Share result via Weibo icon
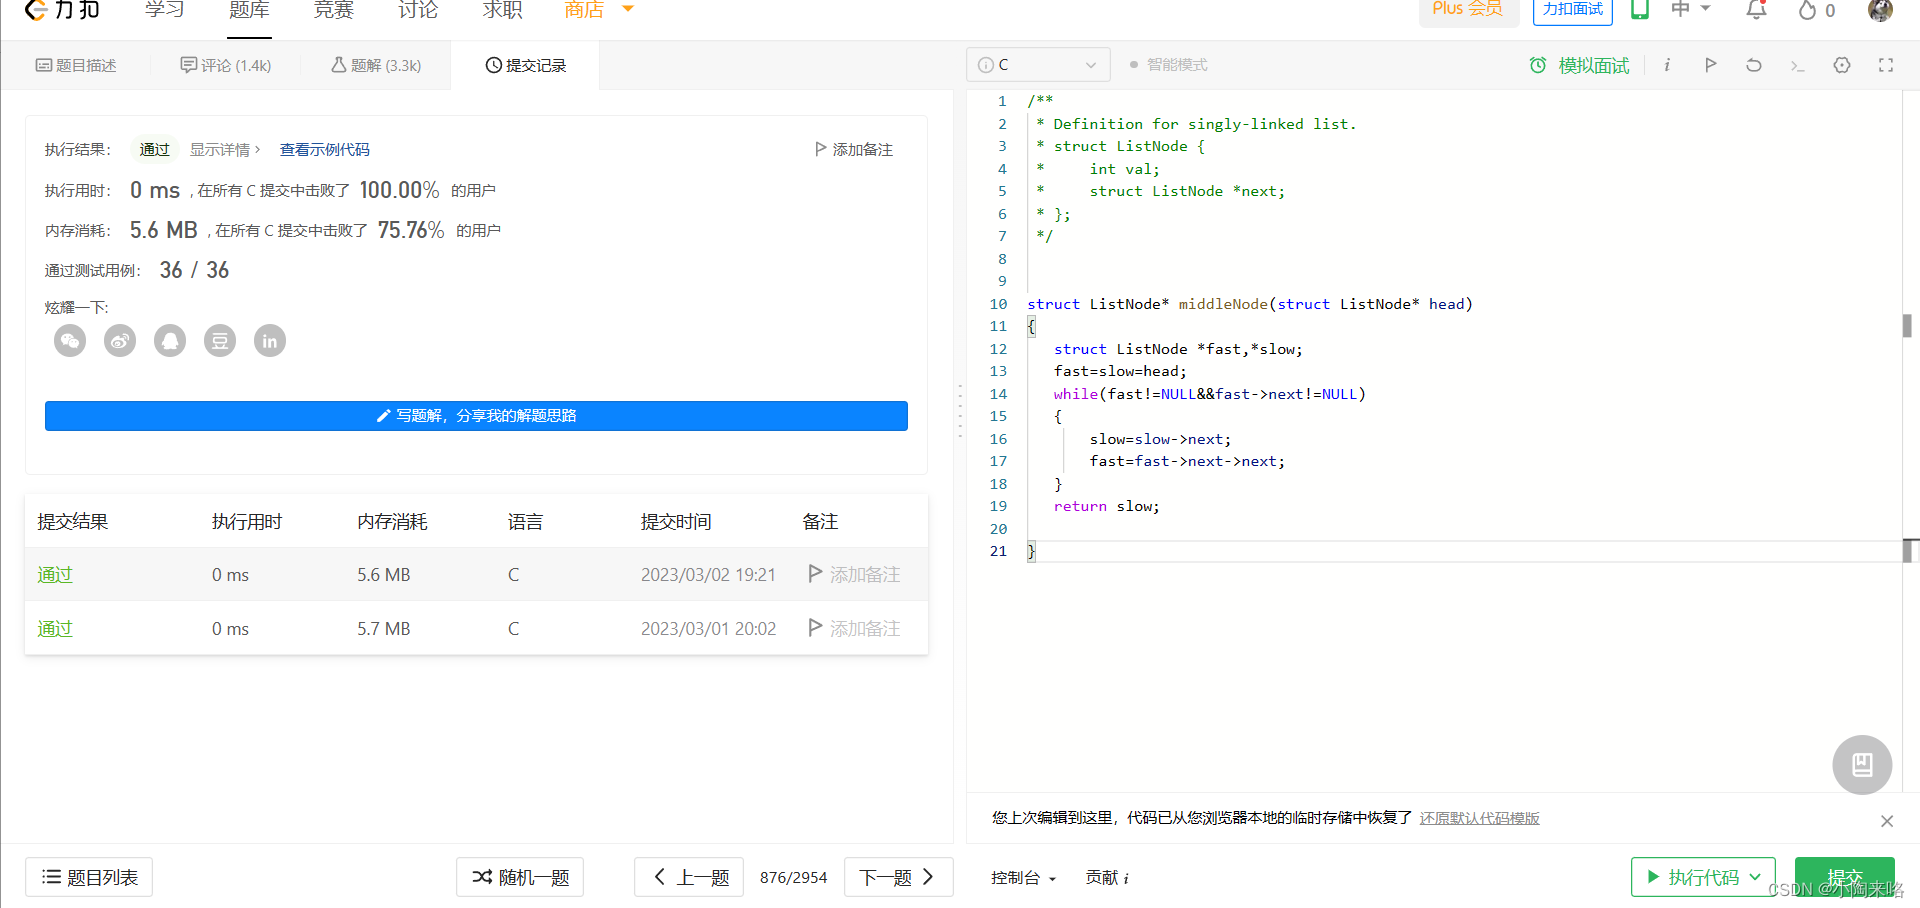 pyautogui.click(x=120, y=341)
